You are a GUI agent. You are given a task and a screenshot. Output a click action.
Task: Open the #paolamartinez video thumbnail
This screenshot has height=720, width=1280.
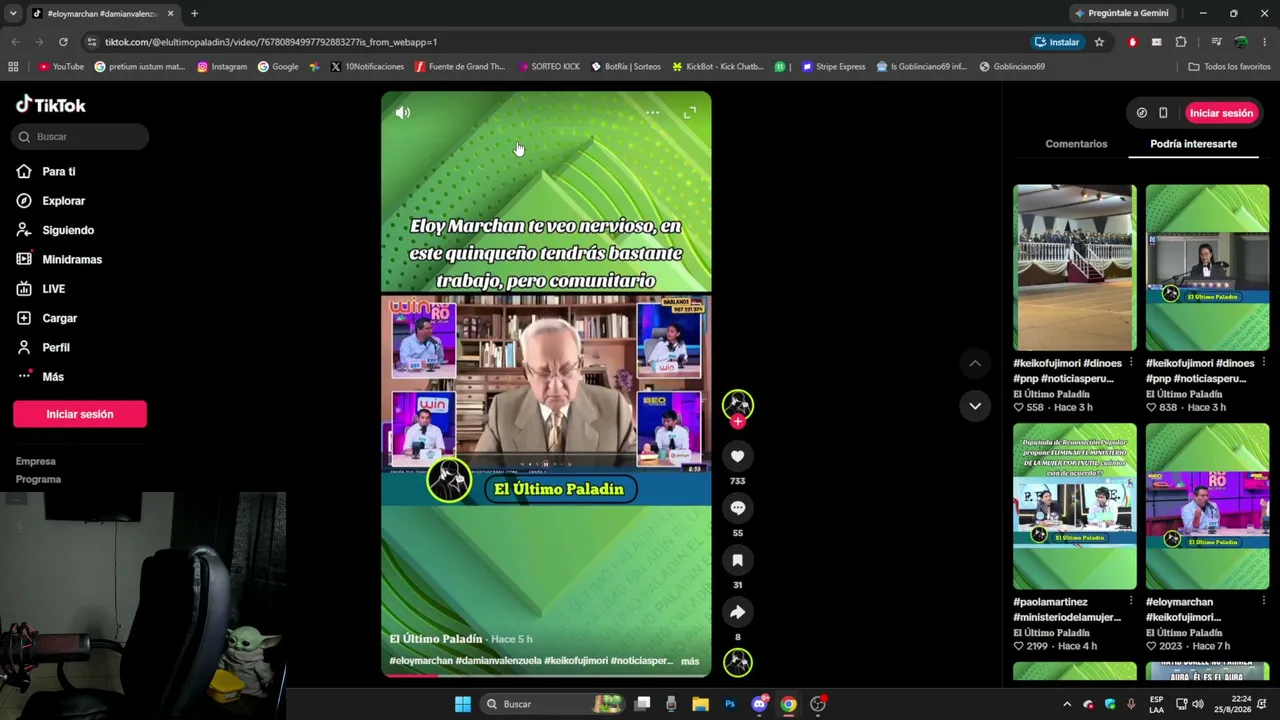[1075, 507]
